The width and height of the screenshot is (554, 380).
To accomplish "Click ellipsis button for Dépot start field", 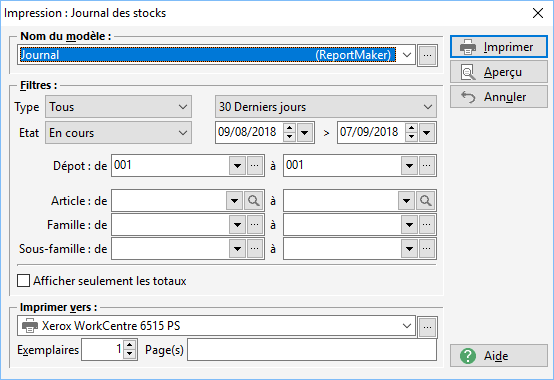I will (x=255, y=166).
